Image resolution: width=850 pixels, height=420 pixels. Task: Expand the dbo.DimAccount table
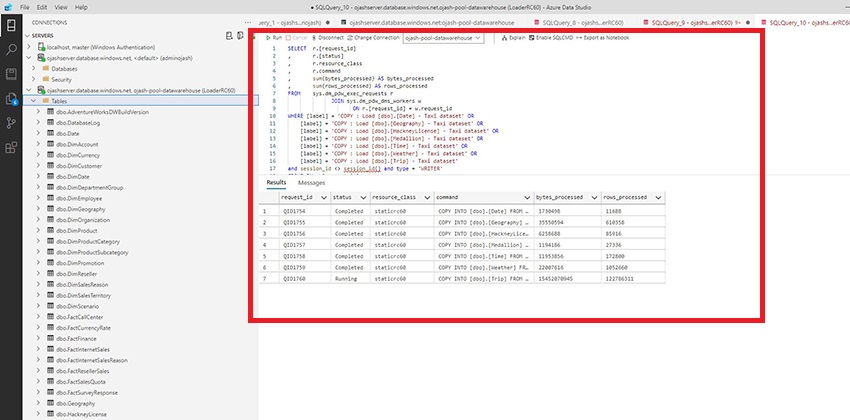click(38, 145)
